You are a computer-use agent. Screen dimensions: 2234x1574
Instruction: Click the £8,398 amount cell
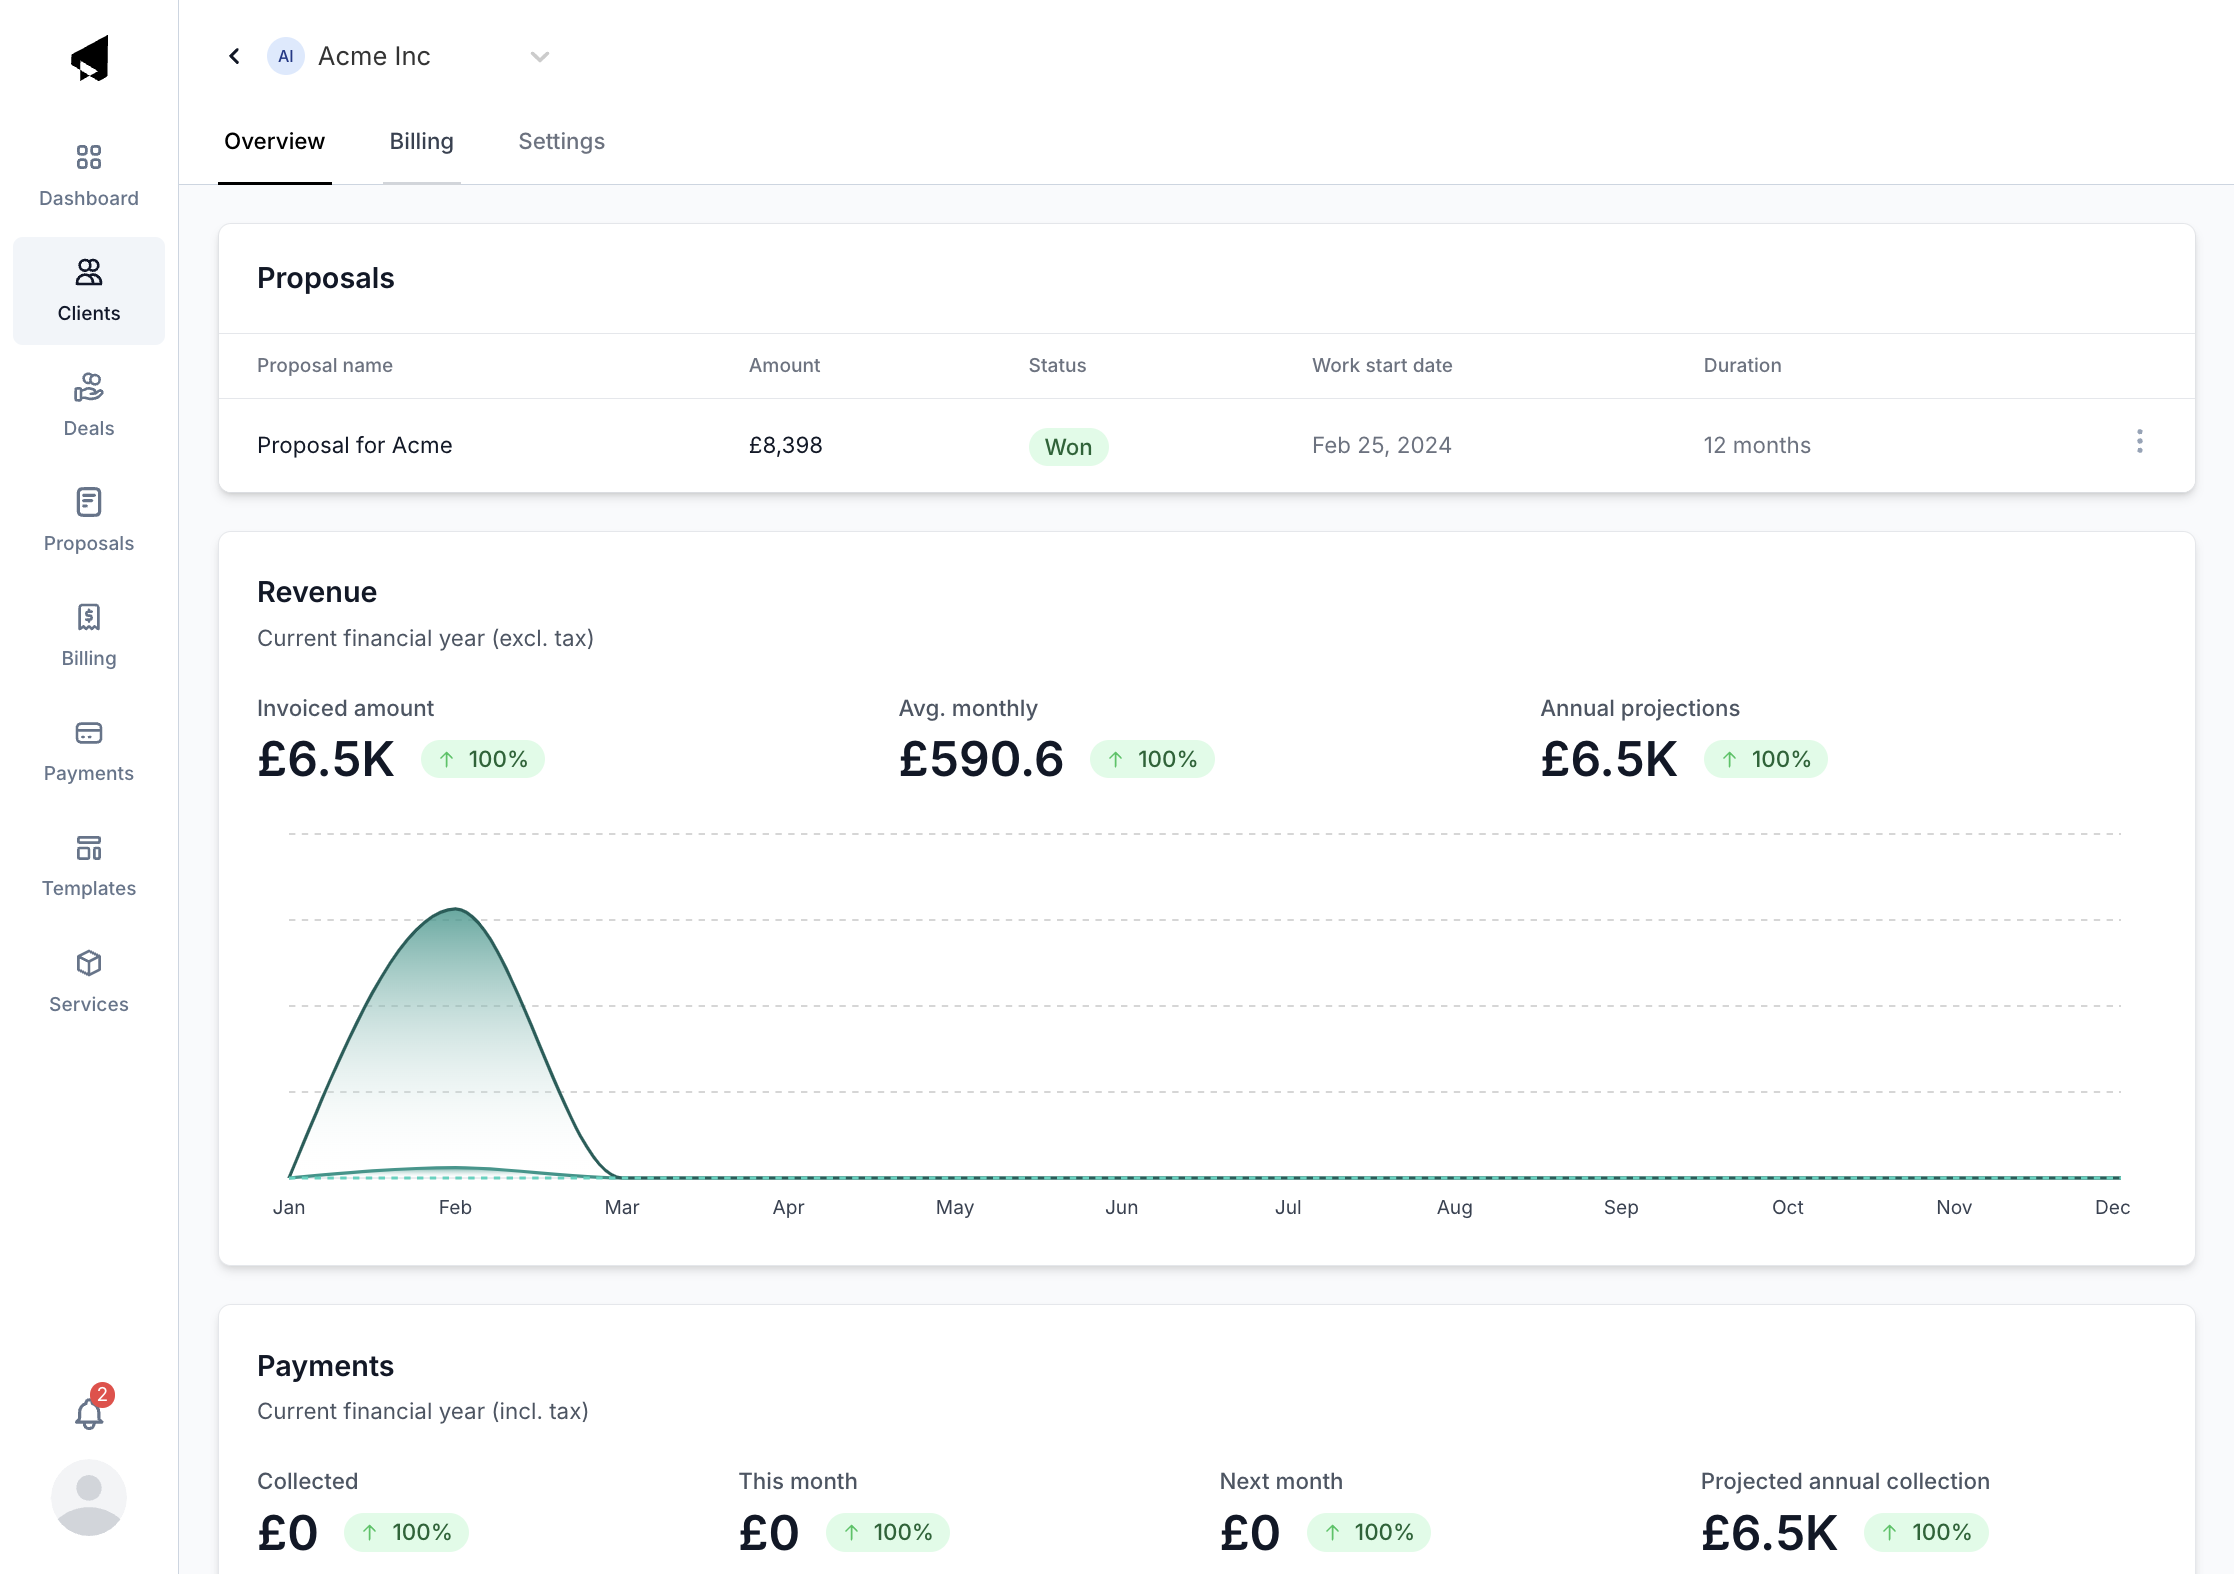click(785, 445)
